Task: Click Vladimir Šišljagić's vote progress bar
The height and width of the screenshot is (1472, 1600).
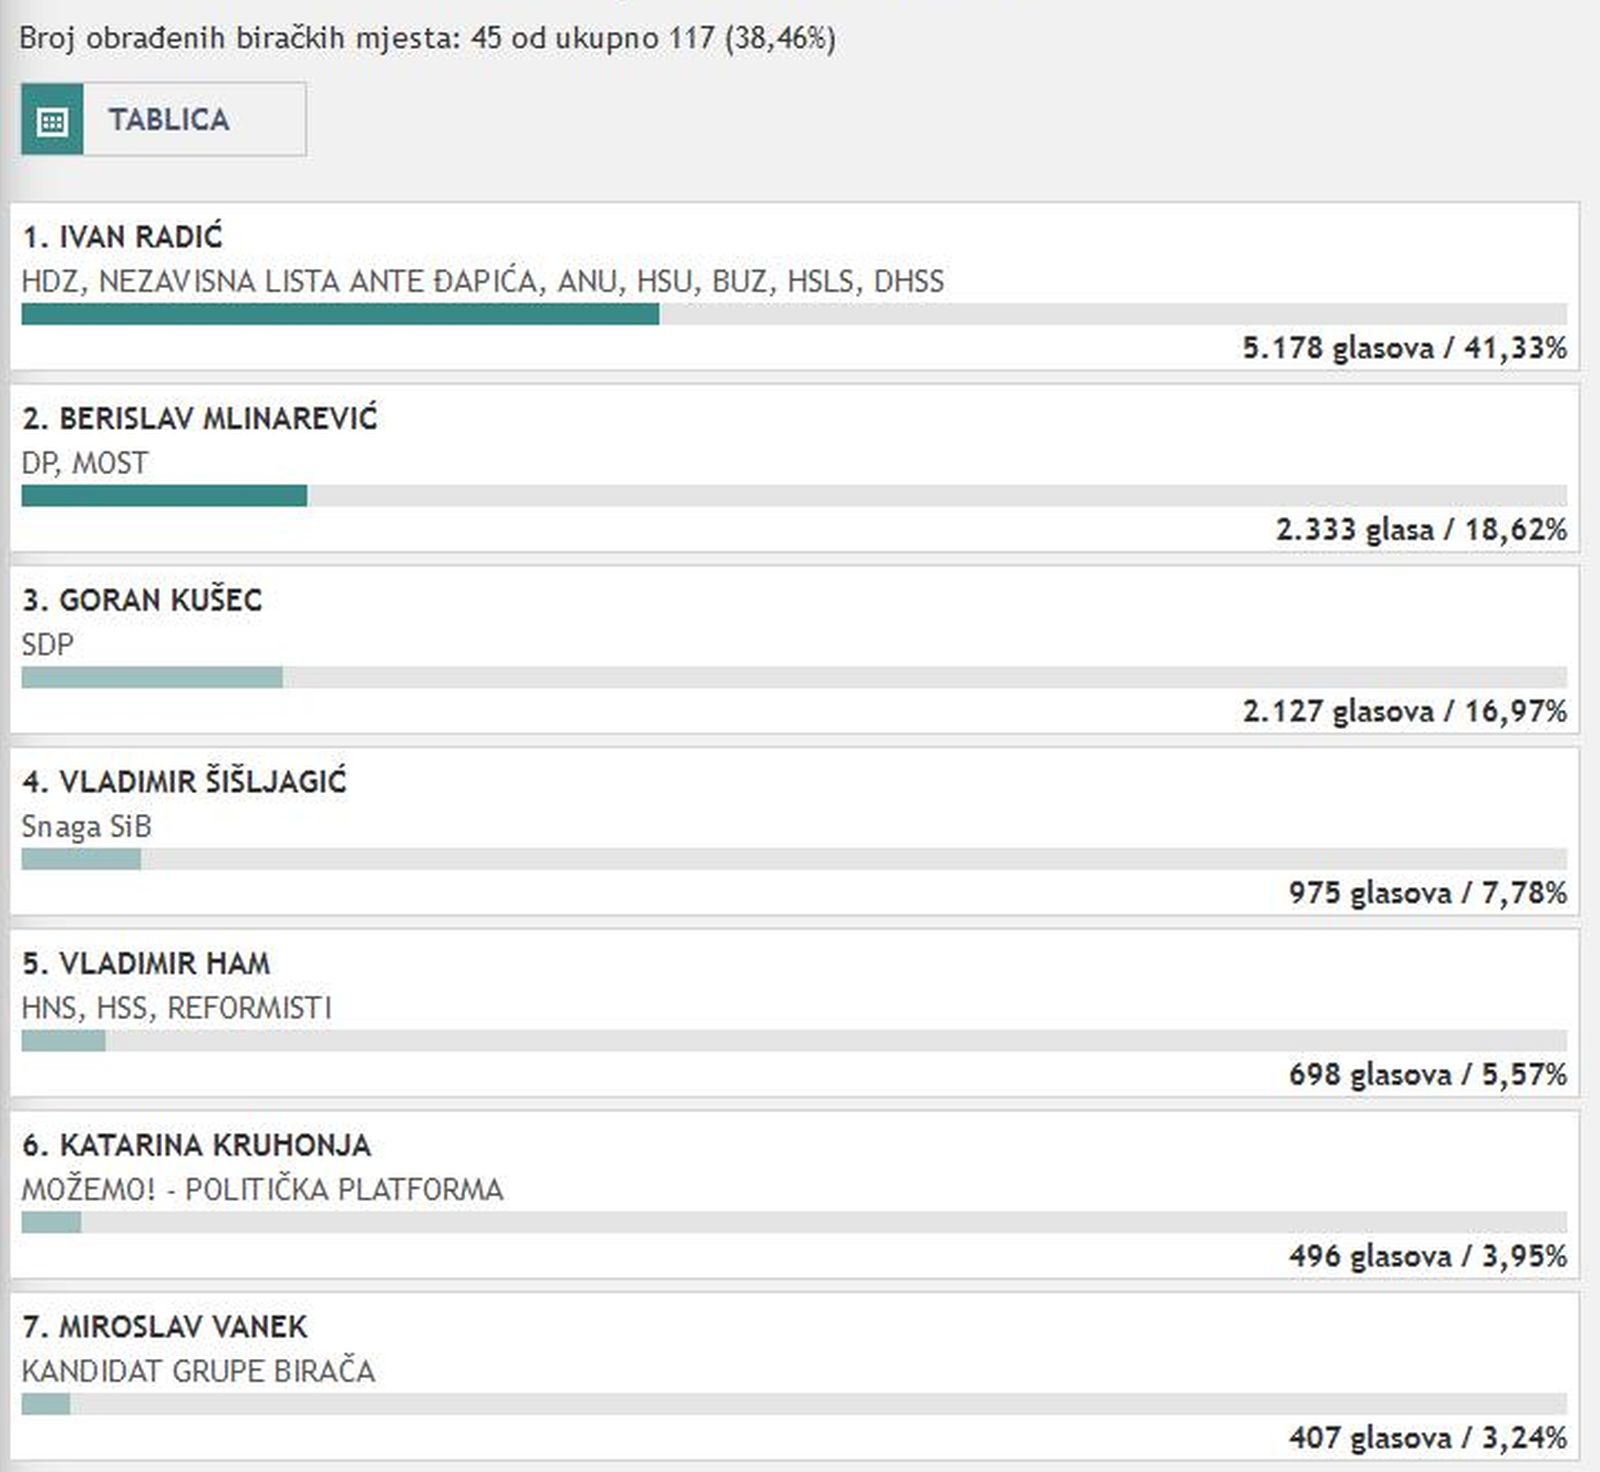Action: point(794,859)
